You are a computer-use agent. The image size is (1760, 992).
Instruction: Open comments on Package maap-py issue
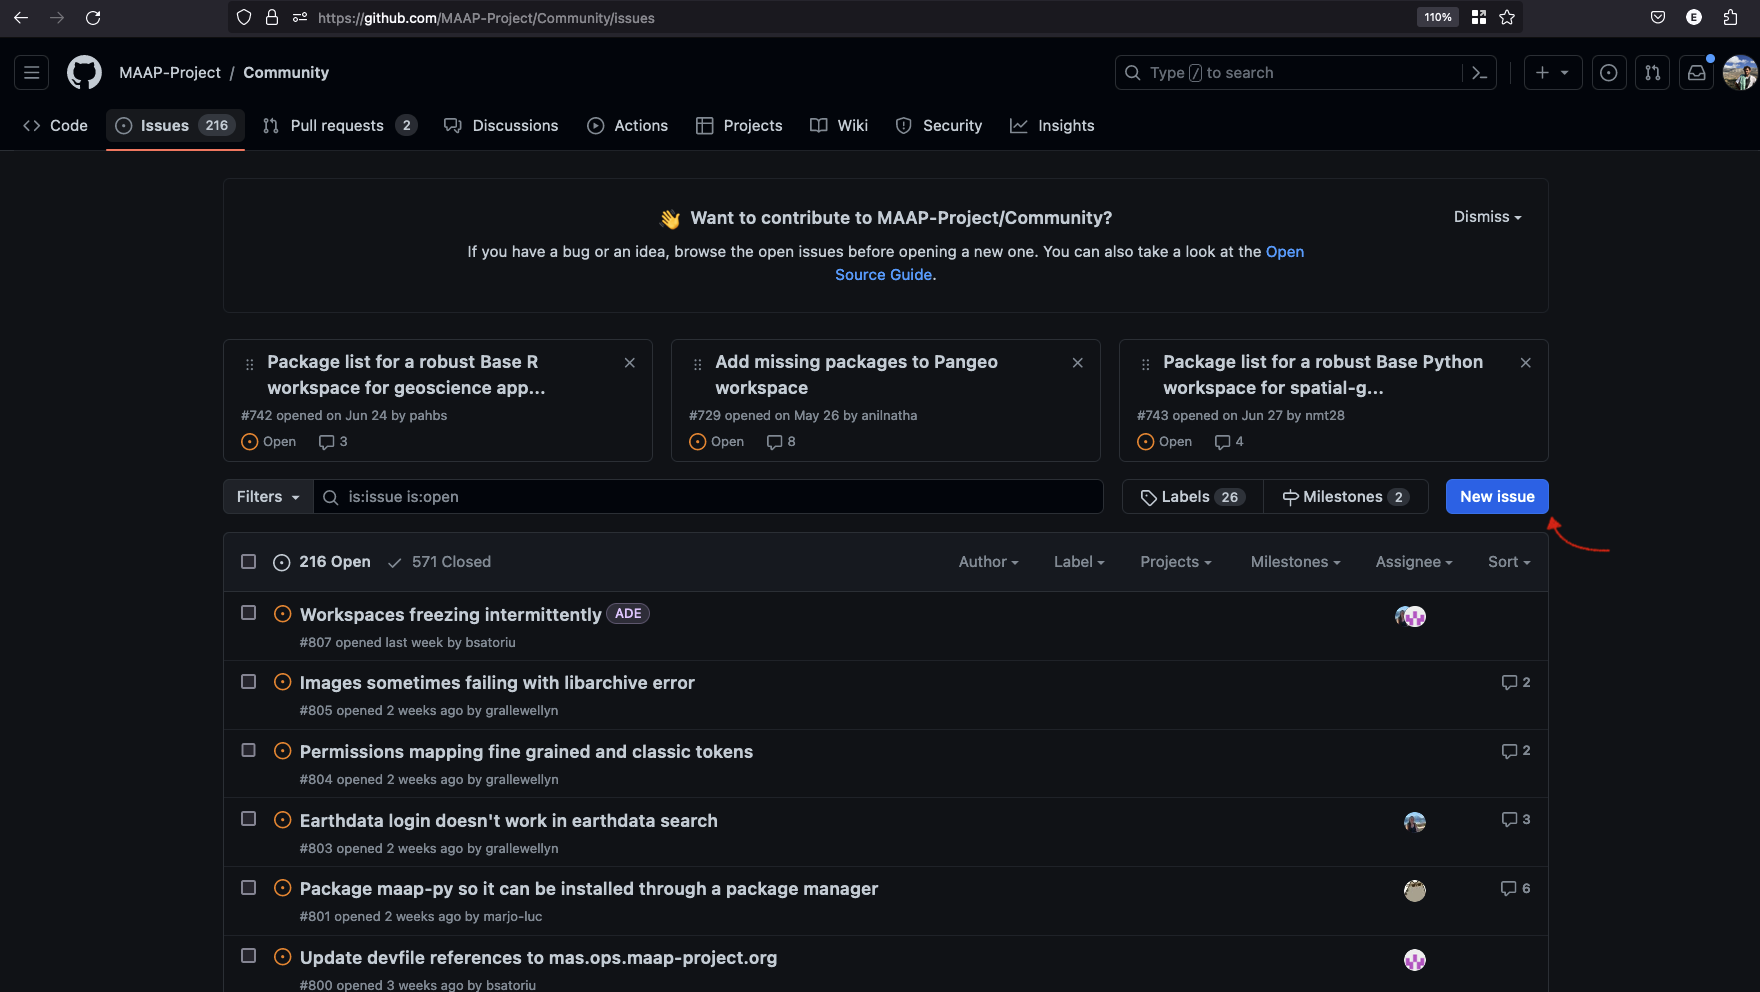pos(1516,889)
